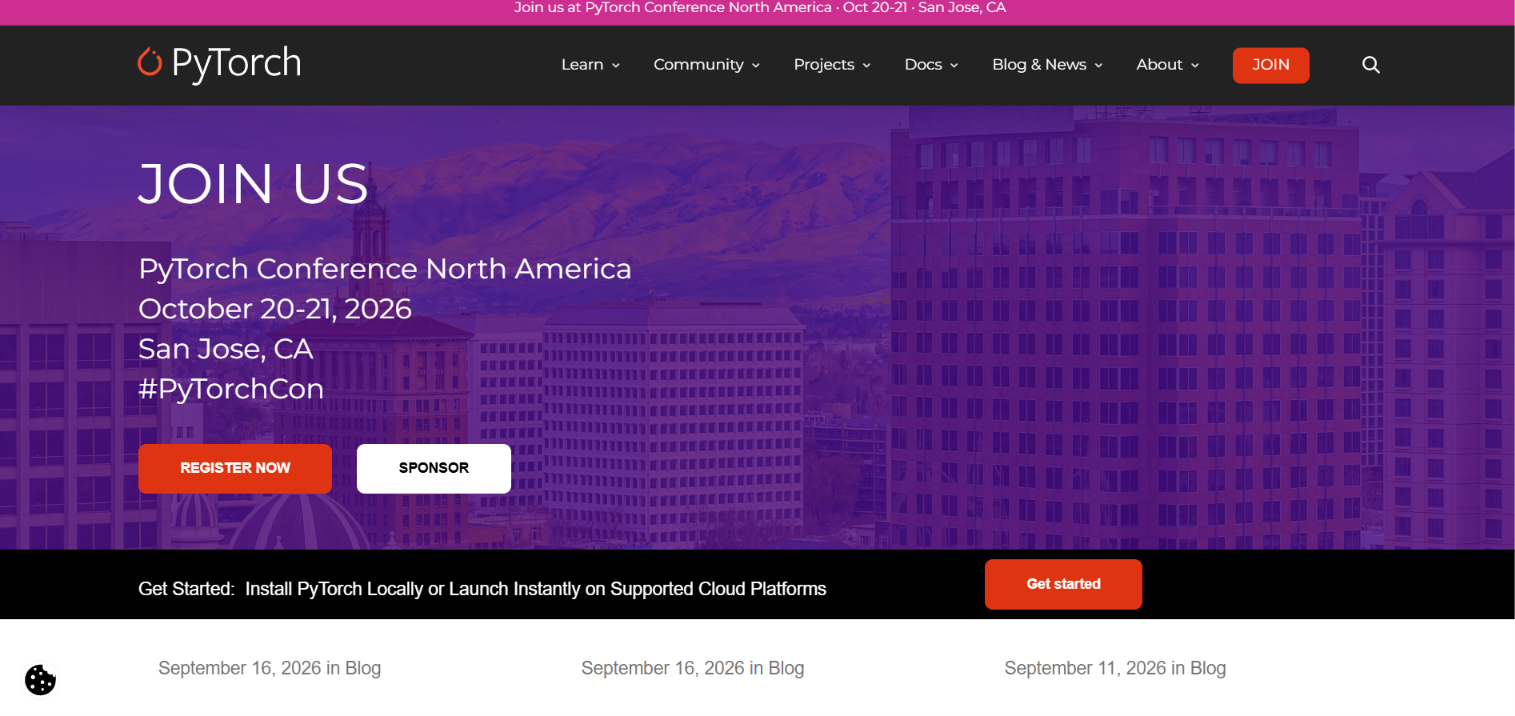Viewport: 1515px width, 716px height.
Task: Click the white SPONSOR button
Action: (x=434, y=468)
